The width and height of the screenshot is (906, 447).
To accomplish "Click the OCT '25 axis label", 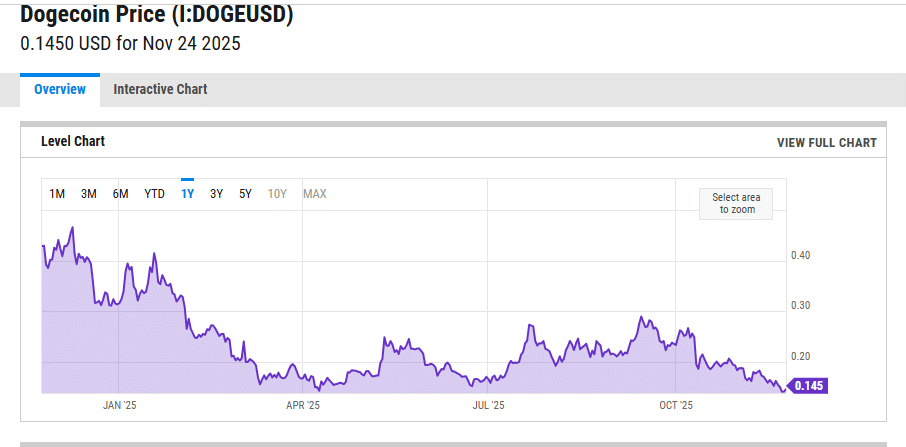I will [x=675, y=405].
